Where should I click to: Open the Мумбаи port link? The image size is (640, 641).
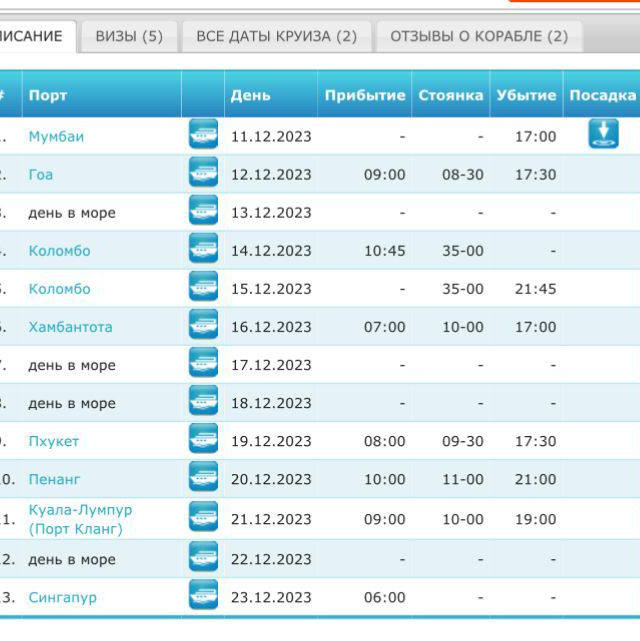56,136
